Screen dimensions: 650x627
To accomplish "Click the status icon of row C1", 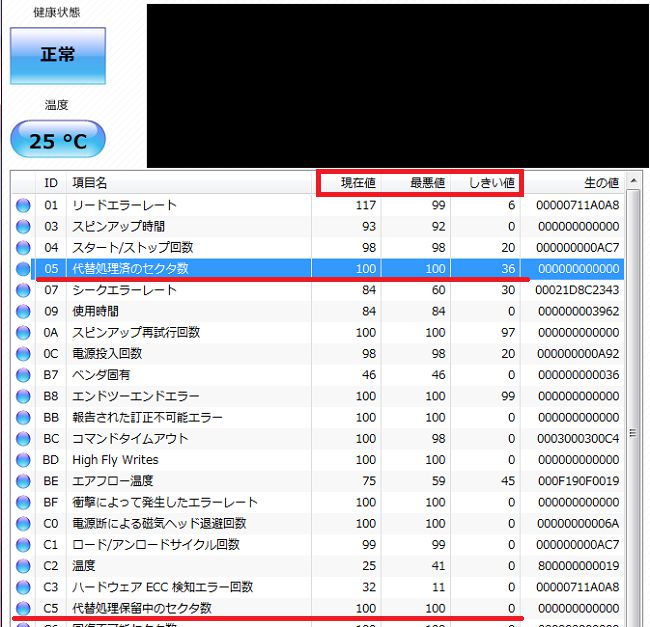I will point(23,545).
